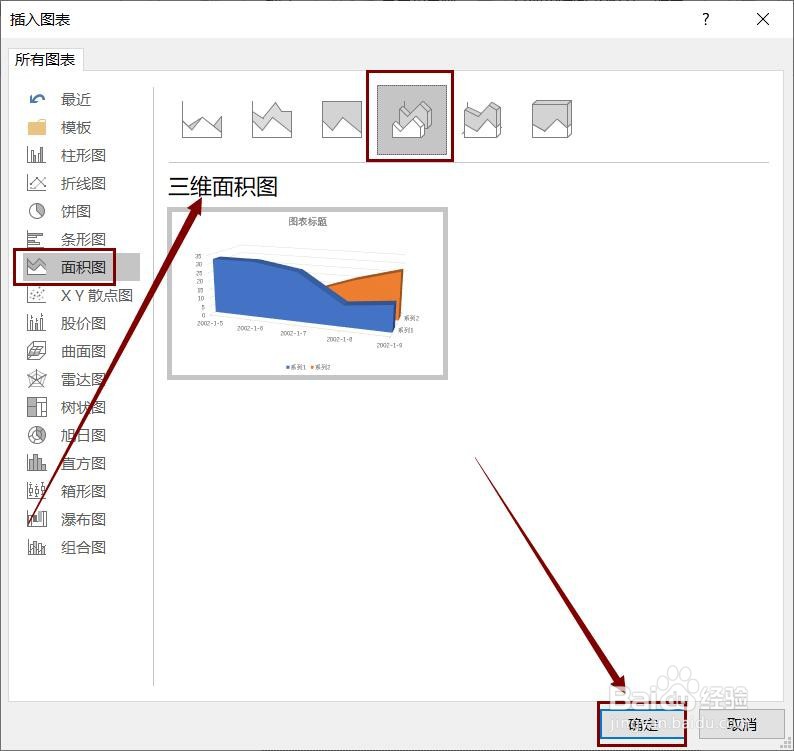Choose the Sunburst (旭日图) icon
Screen dimensions: 794x751
(36, 434)
